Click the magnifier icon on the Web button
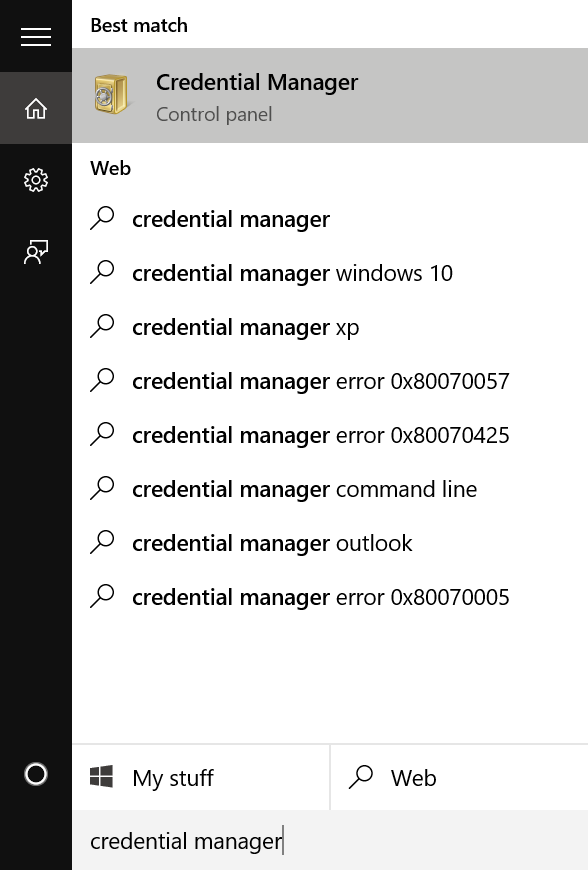588x870 pixels. click(361, 777)
